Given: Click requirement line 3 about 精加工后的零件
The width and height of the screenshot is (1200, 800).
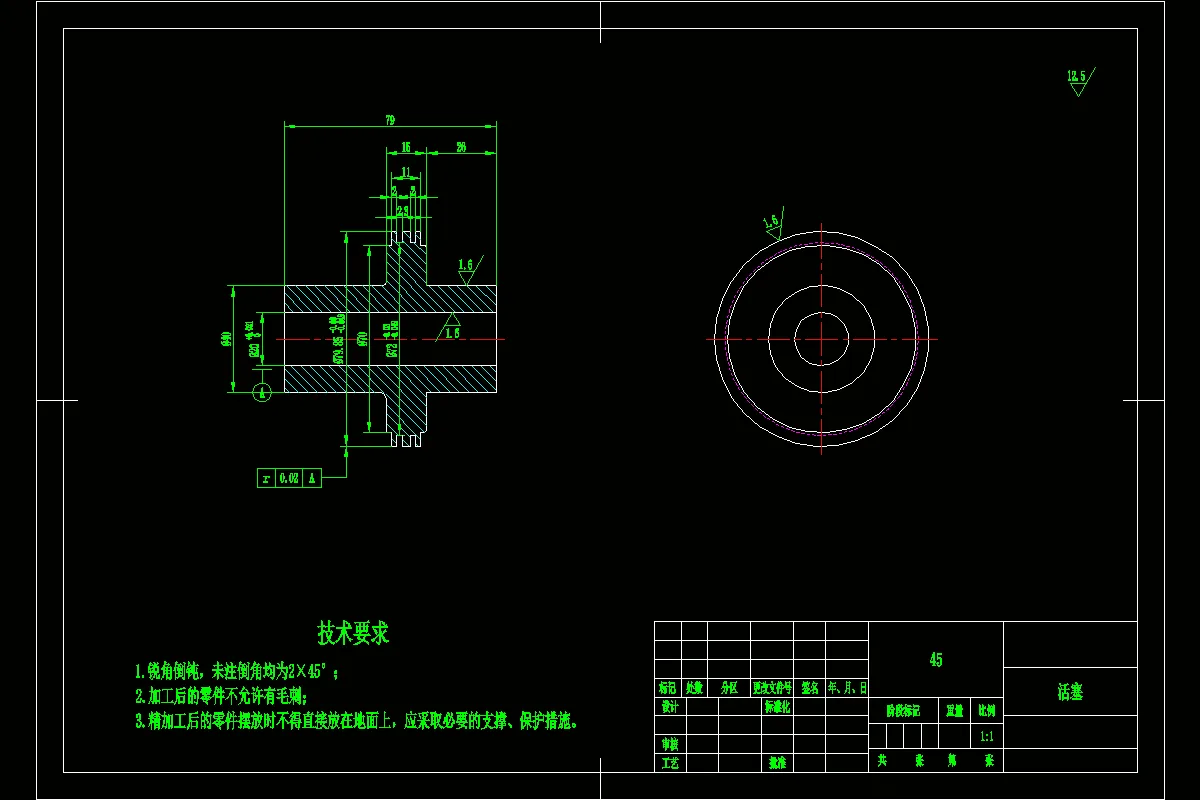Looking at the screenshot, I should [x=357, y=720].
